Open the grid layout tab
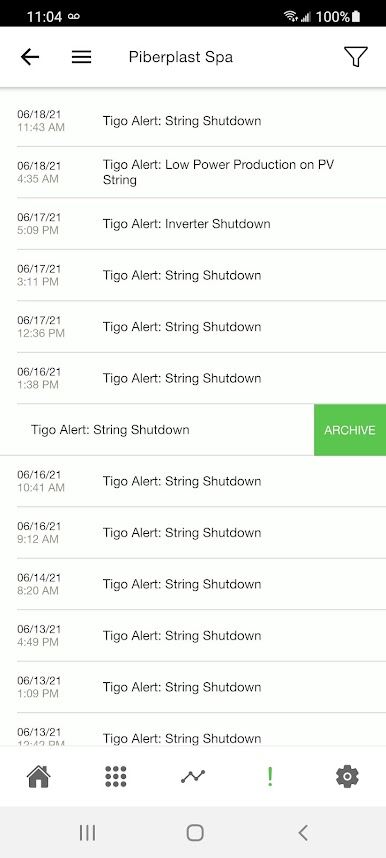 point(116,776)
